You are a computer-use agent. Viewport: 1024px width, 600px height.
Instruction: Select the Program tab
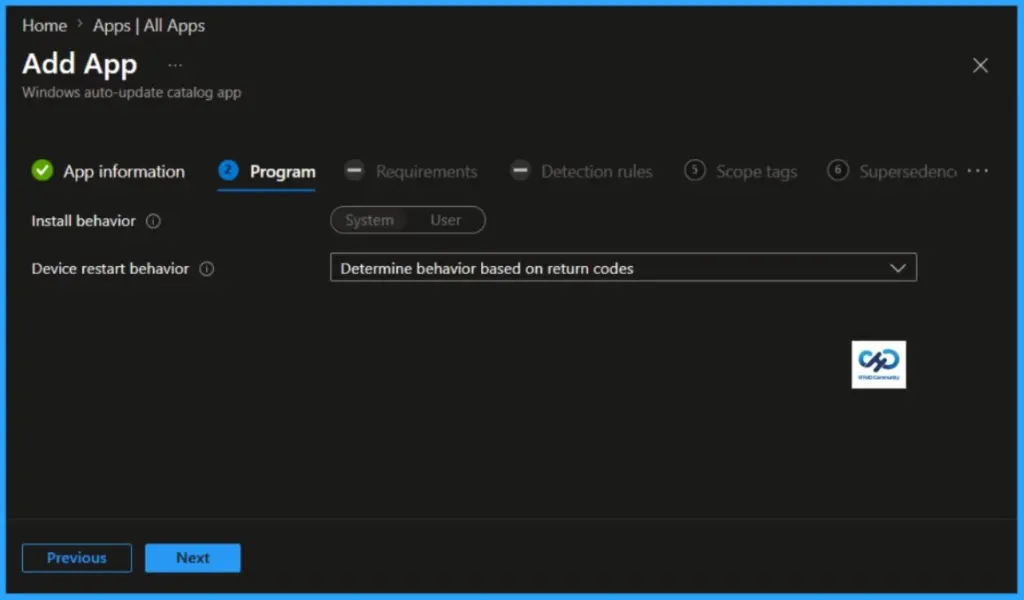[x=266, y=171]
